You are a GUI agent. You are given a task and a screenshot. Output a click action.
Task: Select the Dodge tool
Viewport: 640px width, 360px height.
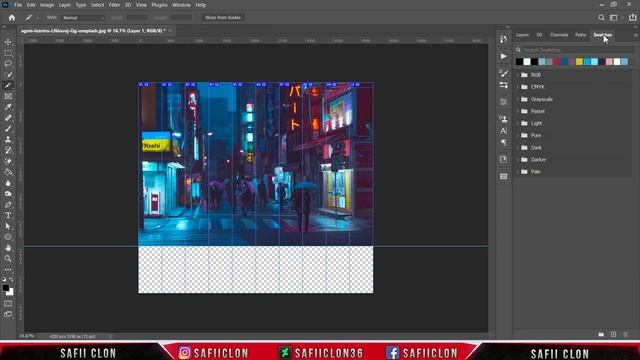coord(8,193)
